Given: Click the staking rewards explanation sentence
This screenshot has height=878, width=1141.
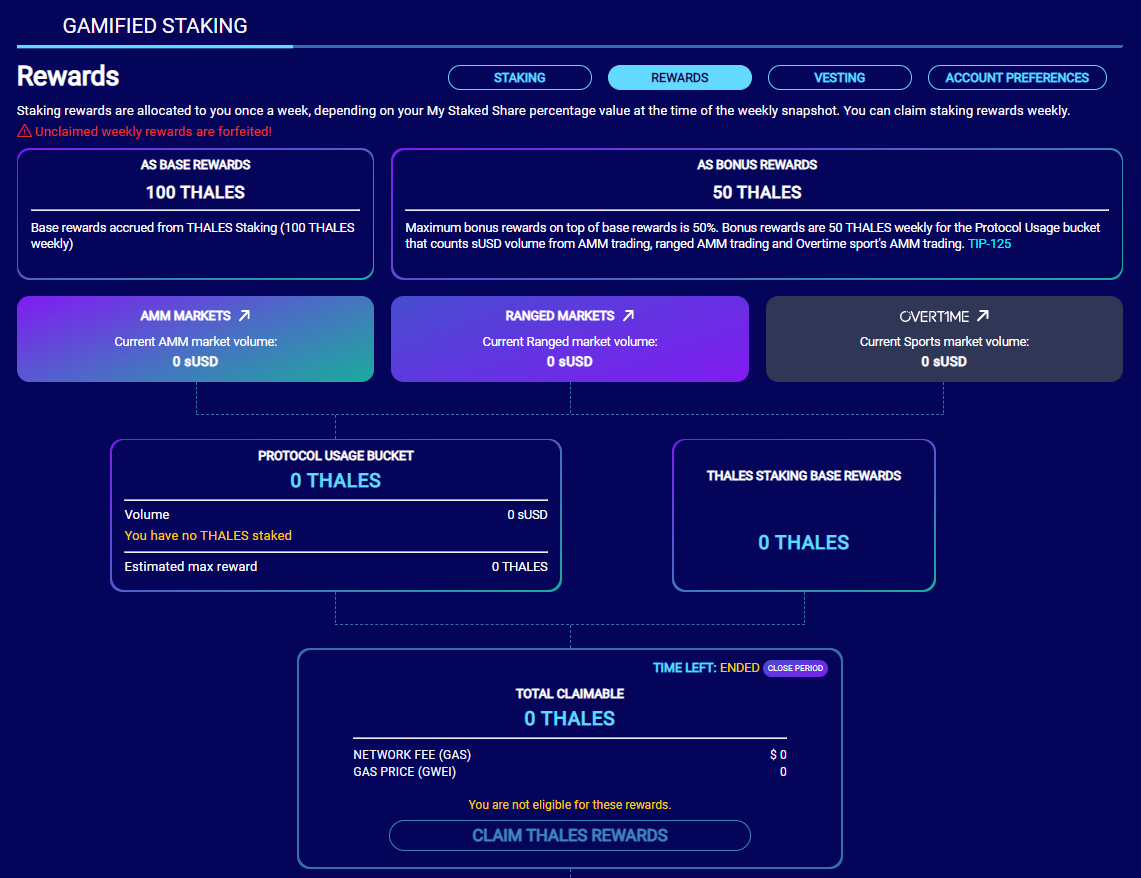Looking at the screenshot, I should click(544, 111).
